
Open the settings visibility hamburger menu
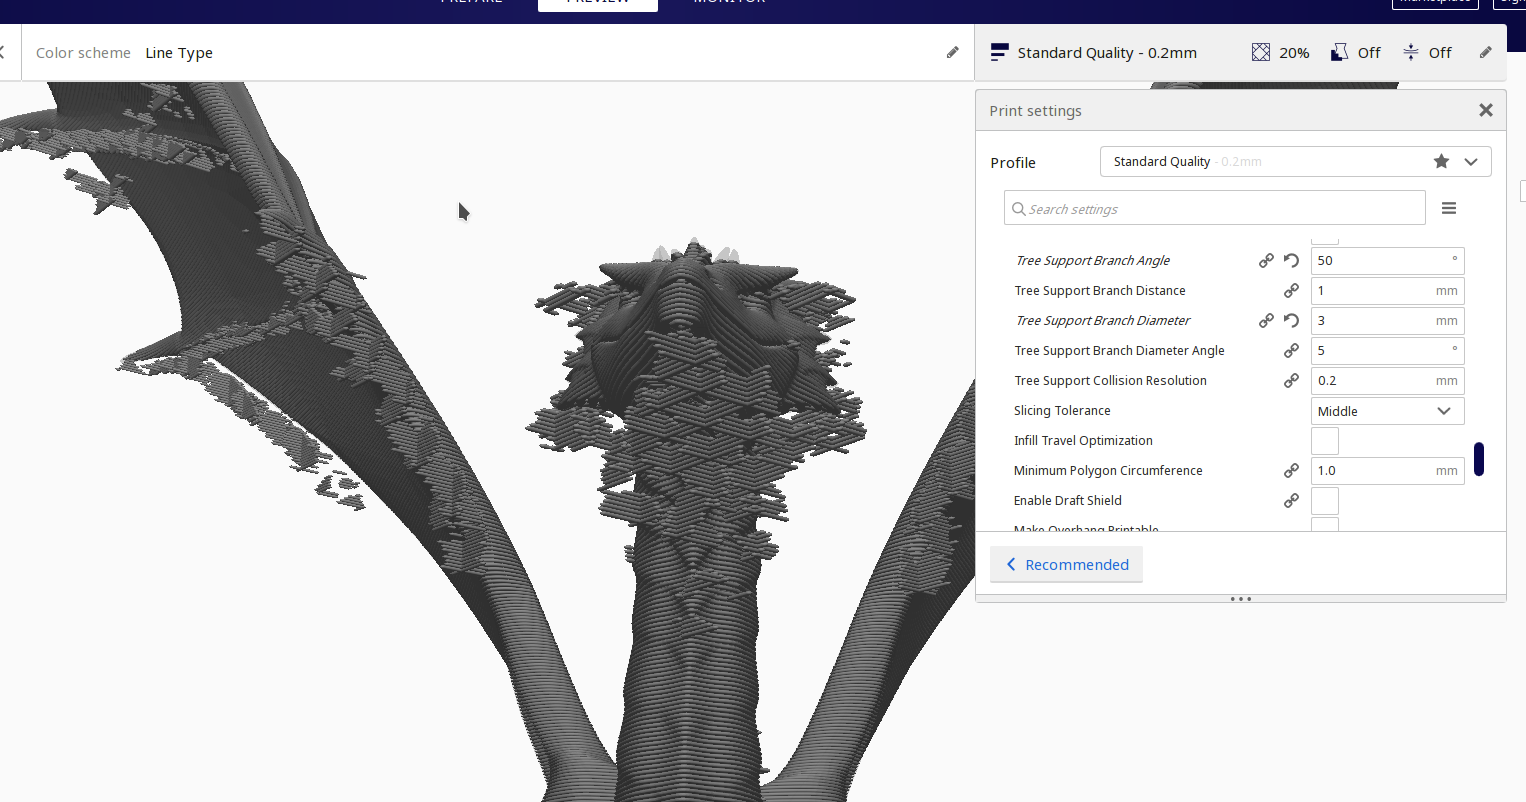click(1449, 208)
